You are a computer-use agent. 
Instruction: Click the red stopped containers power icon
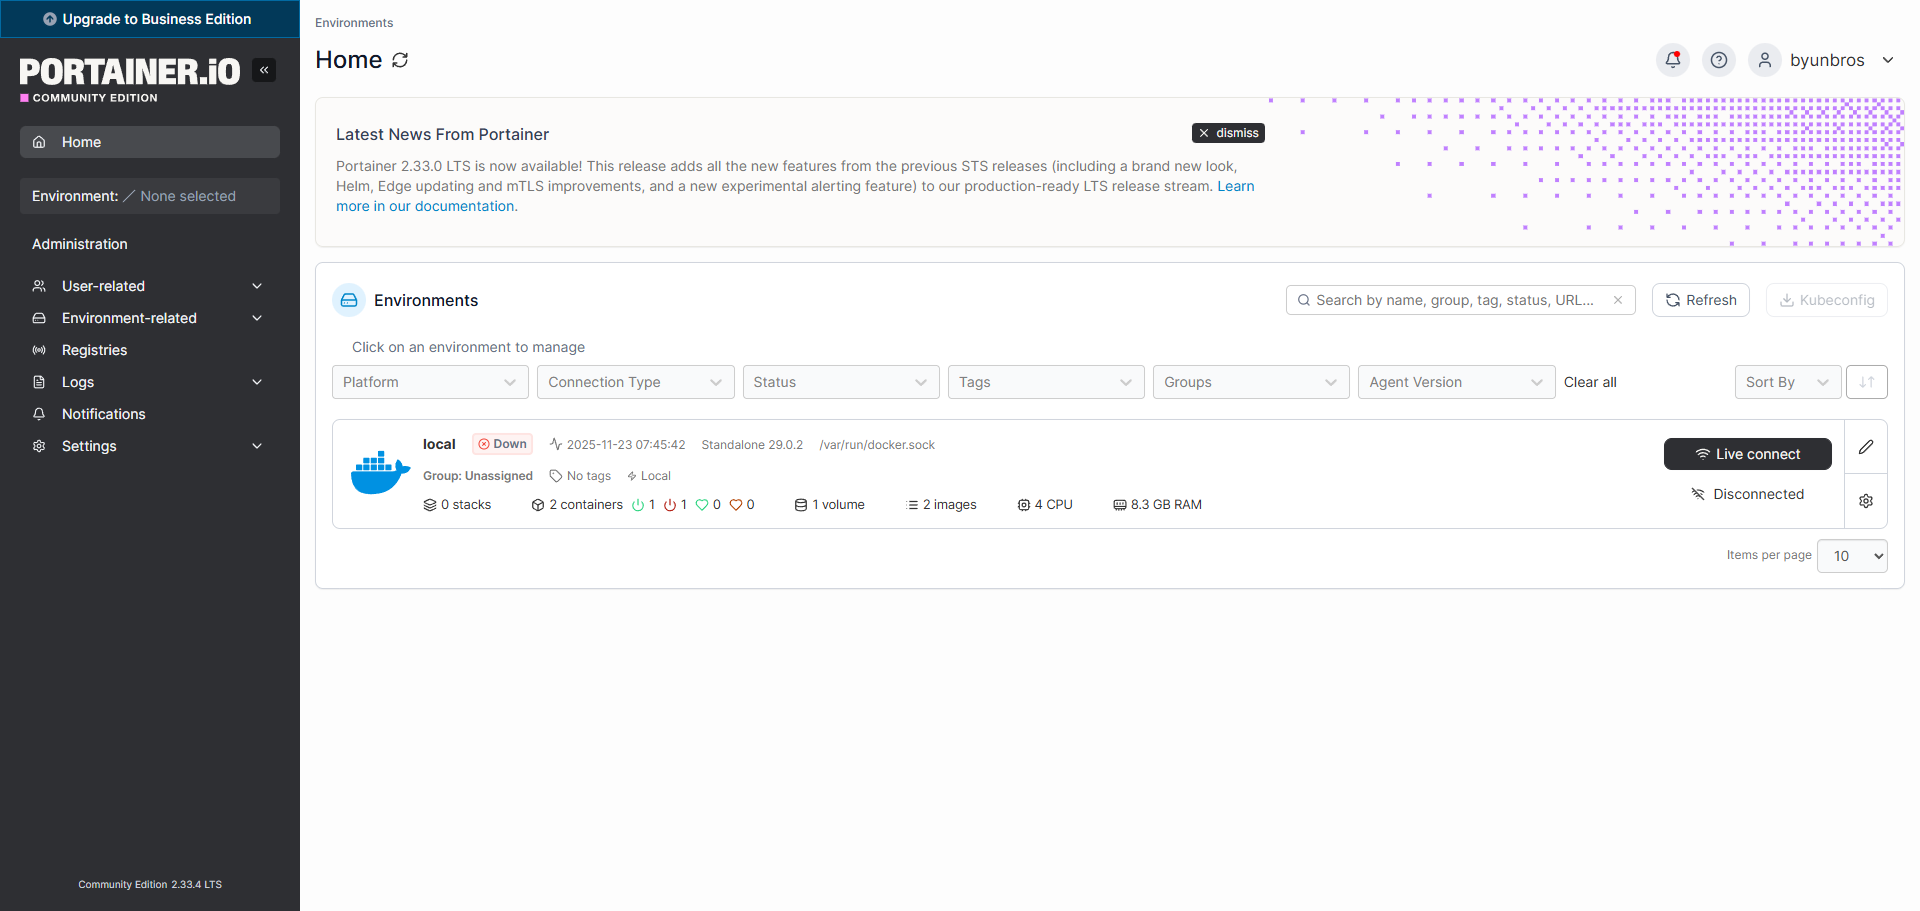point(670,505)
